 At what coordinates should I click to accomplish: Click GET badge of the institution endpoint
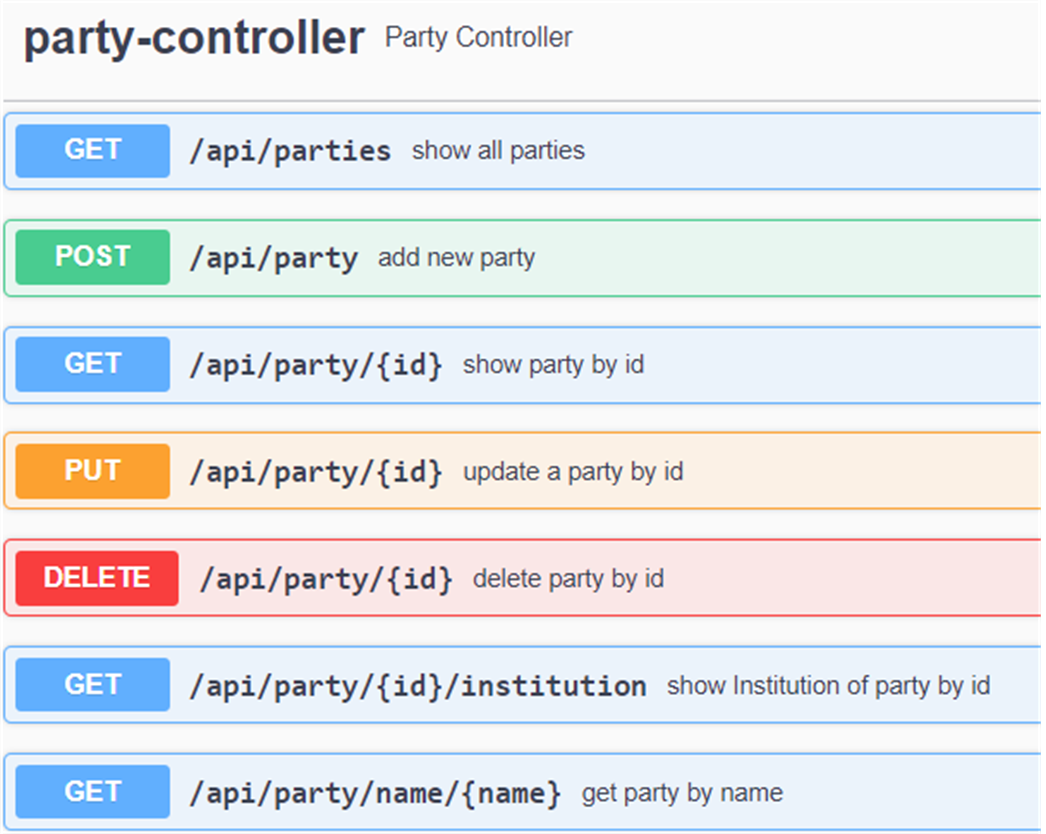(x=93, y=685)
